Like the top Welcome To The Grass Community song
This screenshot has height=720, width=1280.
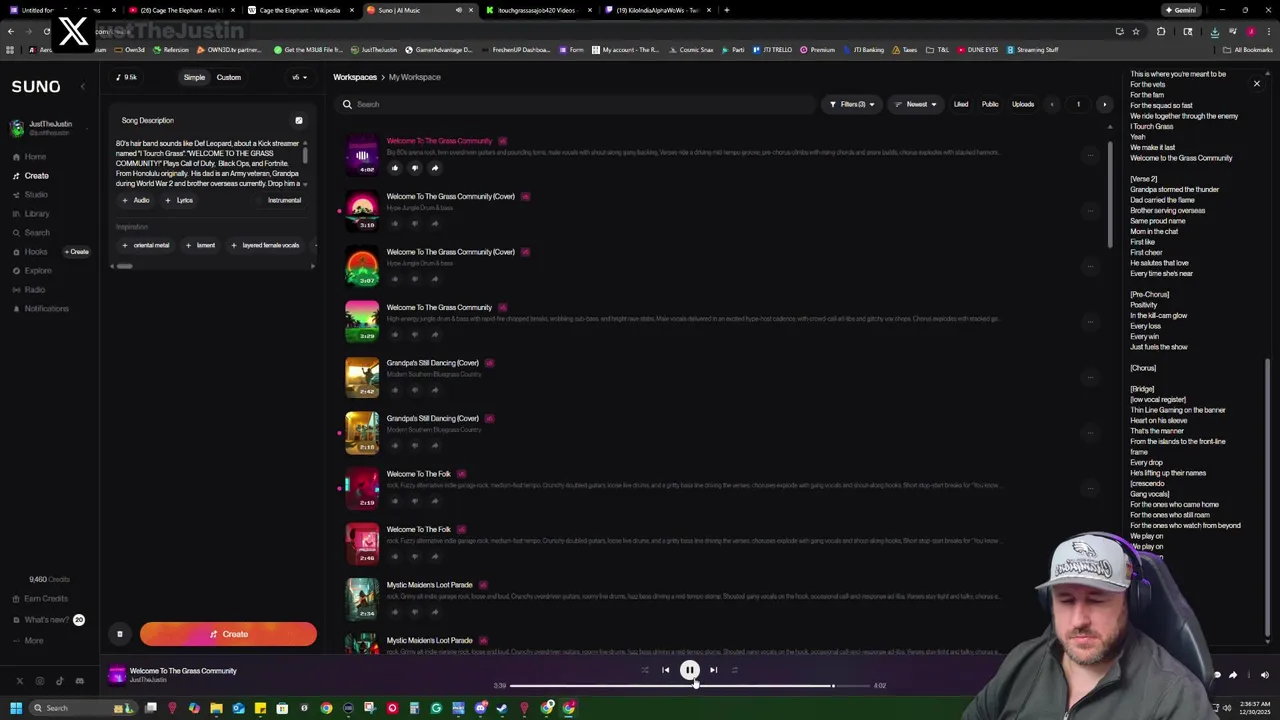pos(394,168)
